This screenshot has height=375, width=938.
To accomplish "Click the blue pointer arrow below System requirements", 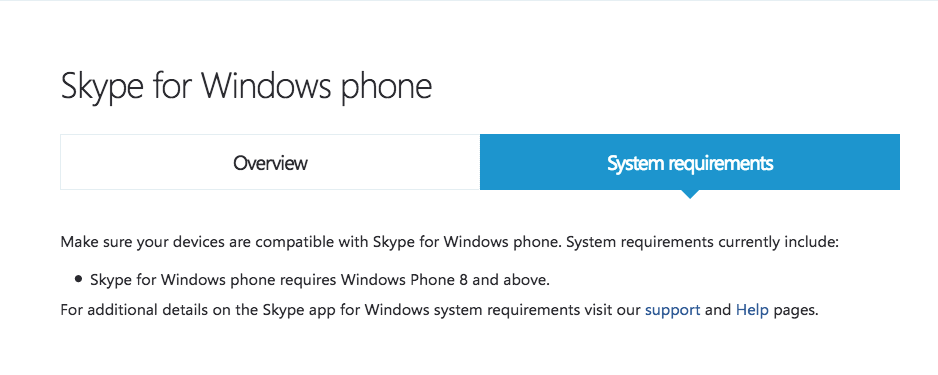I will click(690, 194).
